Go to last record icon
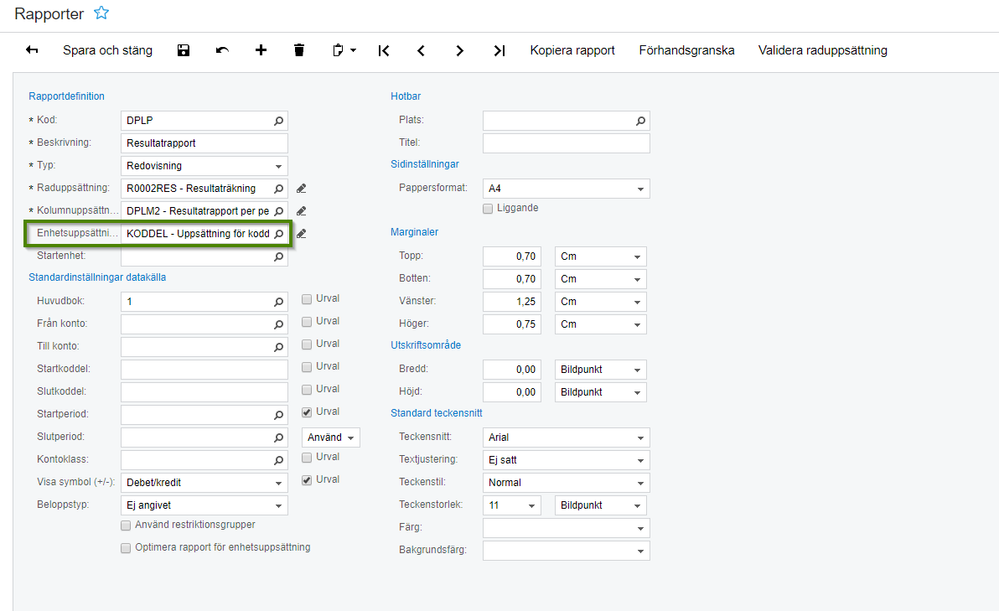Screen dimensions: 999x611 pos(499,50)
